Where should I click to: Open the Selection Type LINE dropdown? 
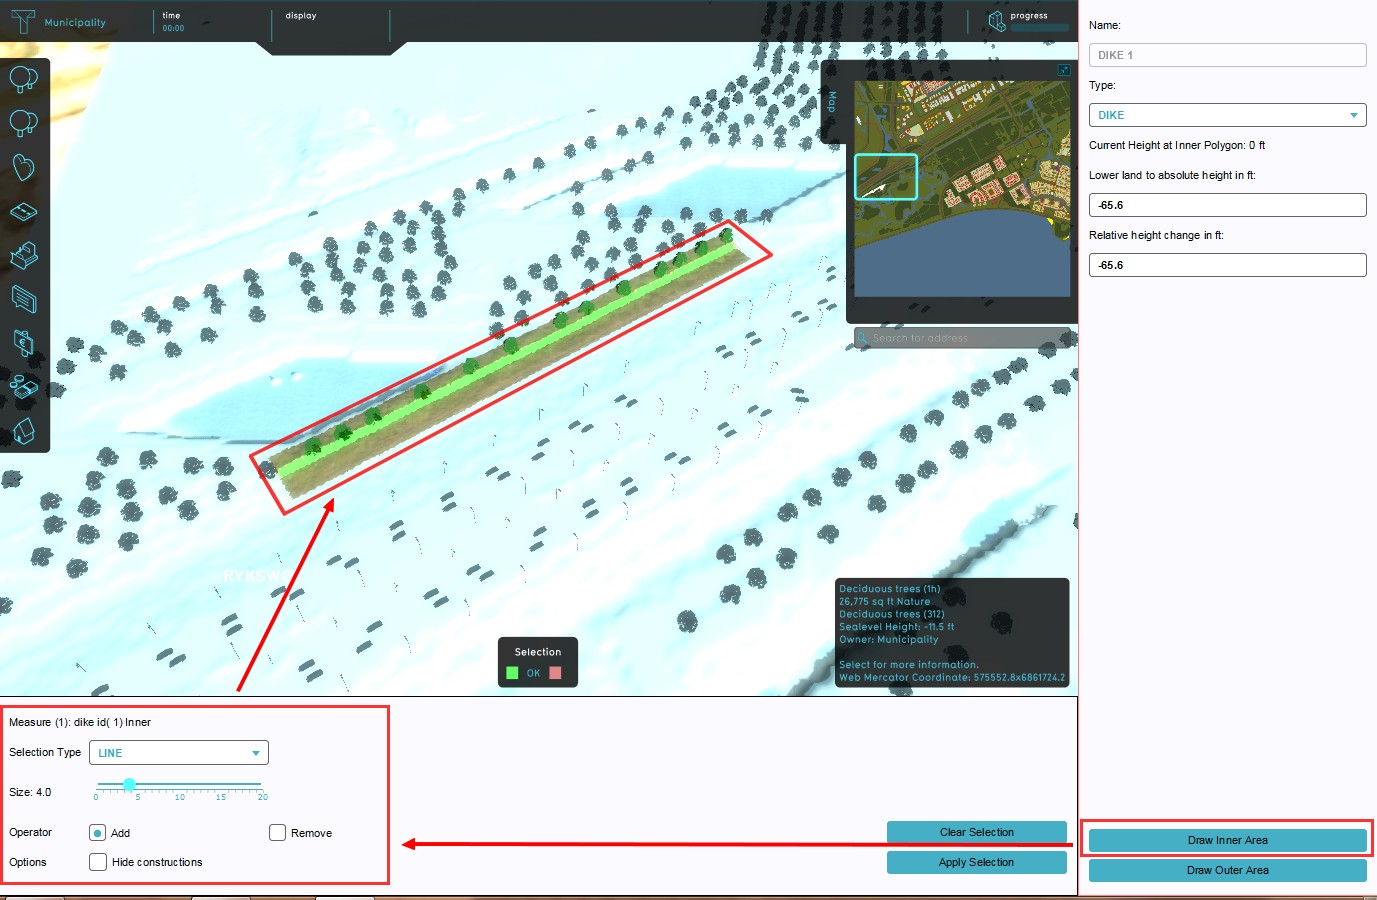(x=178, y=753)
